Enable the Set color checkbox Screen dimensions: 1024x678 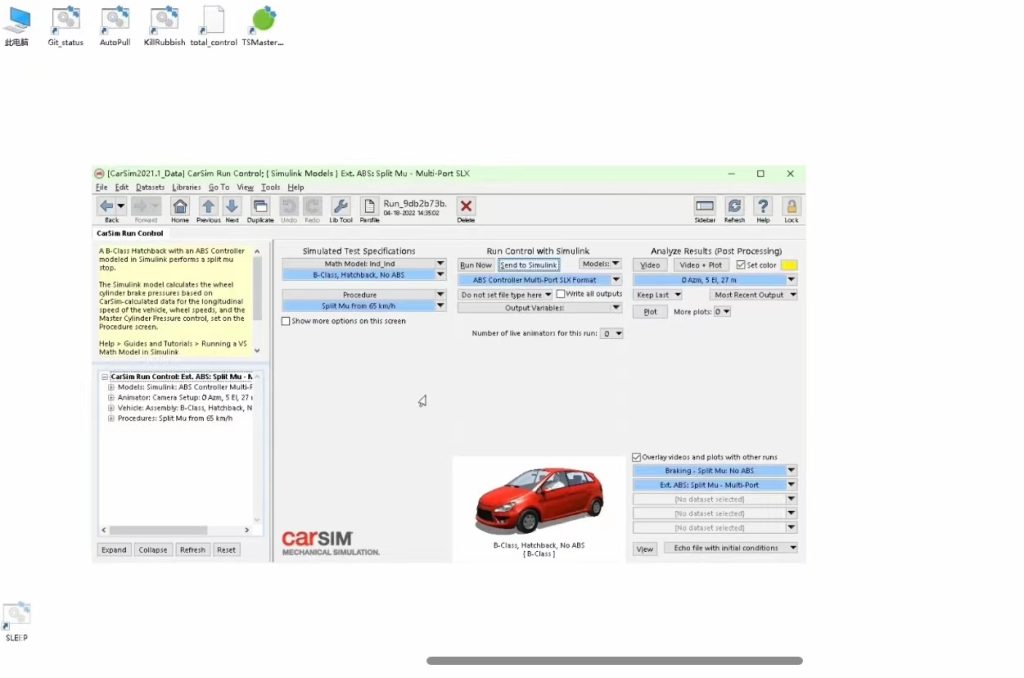(x=741, y=265)
